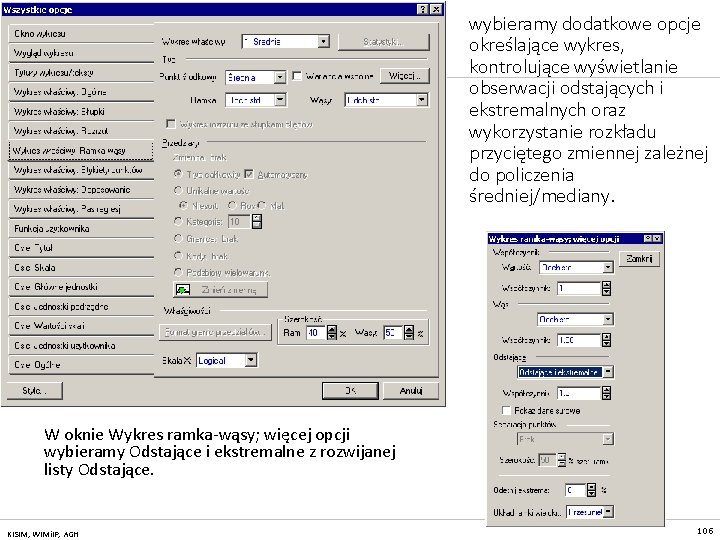Click the Wąsy width input field
Screen dimensions: 720x540
tap(394, 333)
